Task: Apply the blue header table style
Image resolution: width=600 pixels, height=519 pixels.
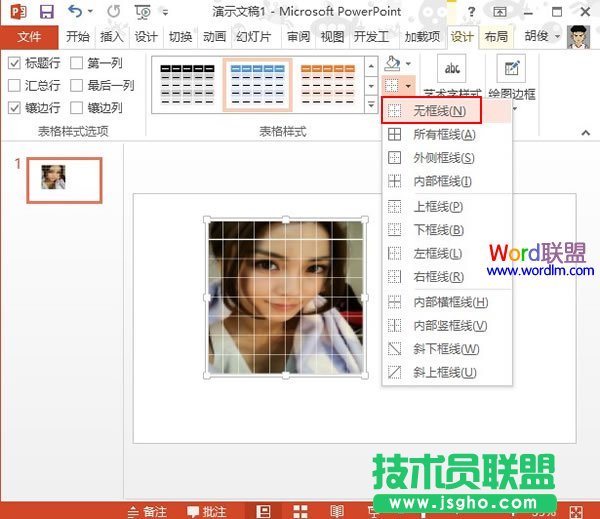Action: (258, 85)
